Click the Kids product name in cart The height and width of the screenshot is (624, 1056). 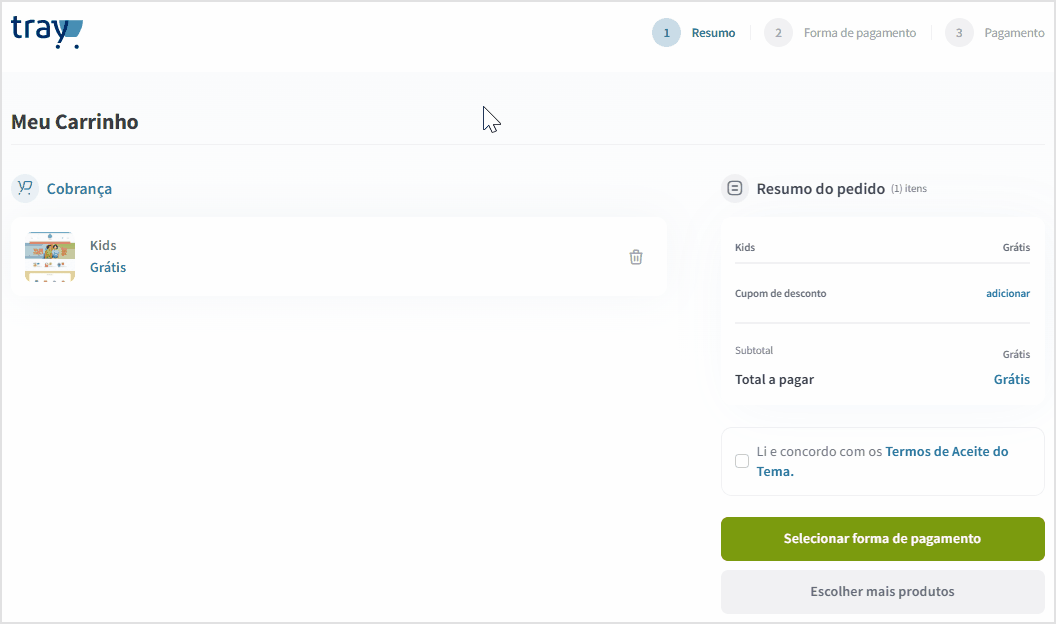click(103, 246)
